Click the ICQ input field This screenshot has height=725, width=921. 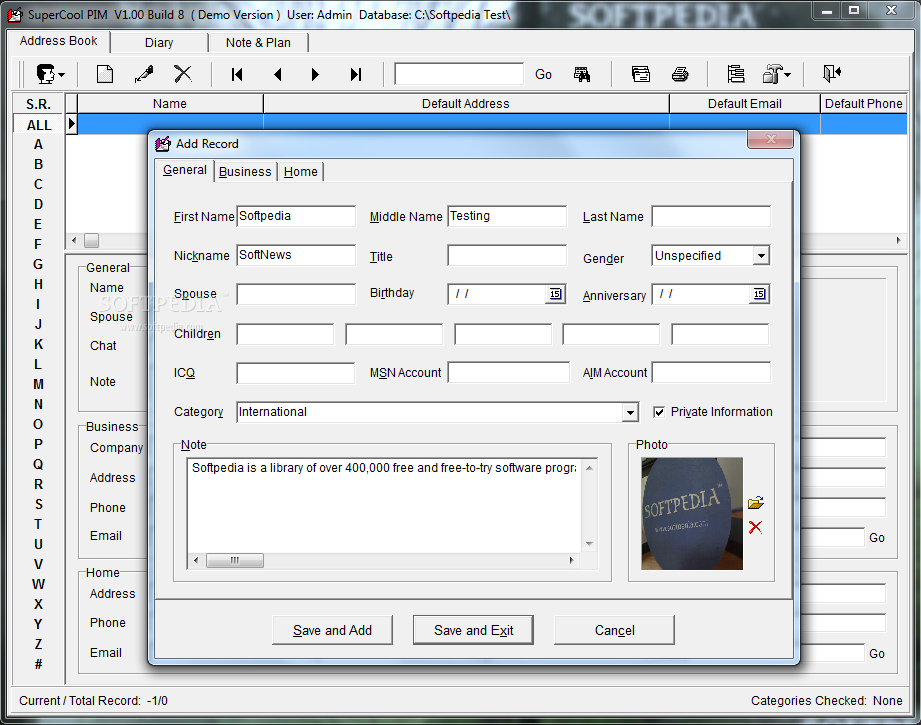point(295,373)
